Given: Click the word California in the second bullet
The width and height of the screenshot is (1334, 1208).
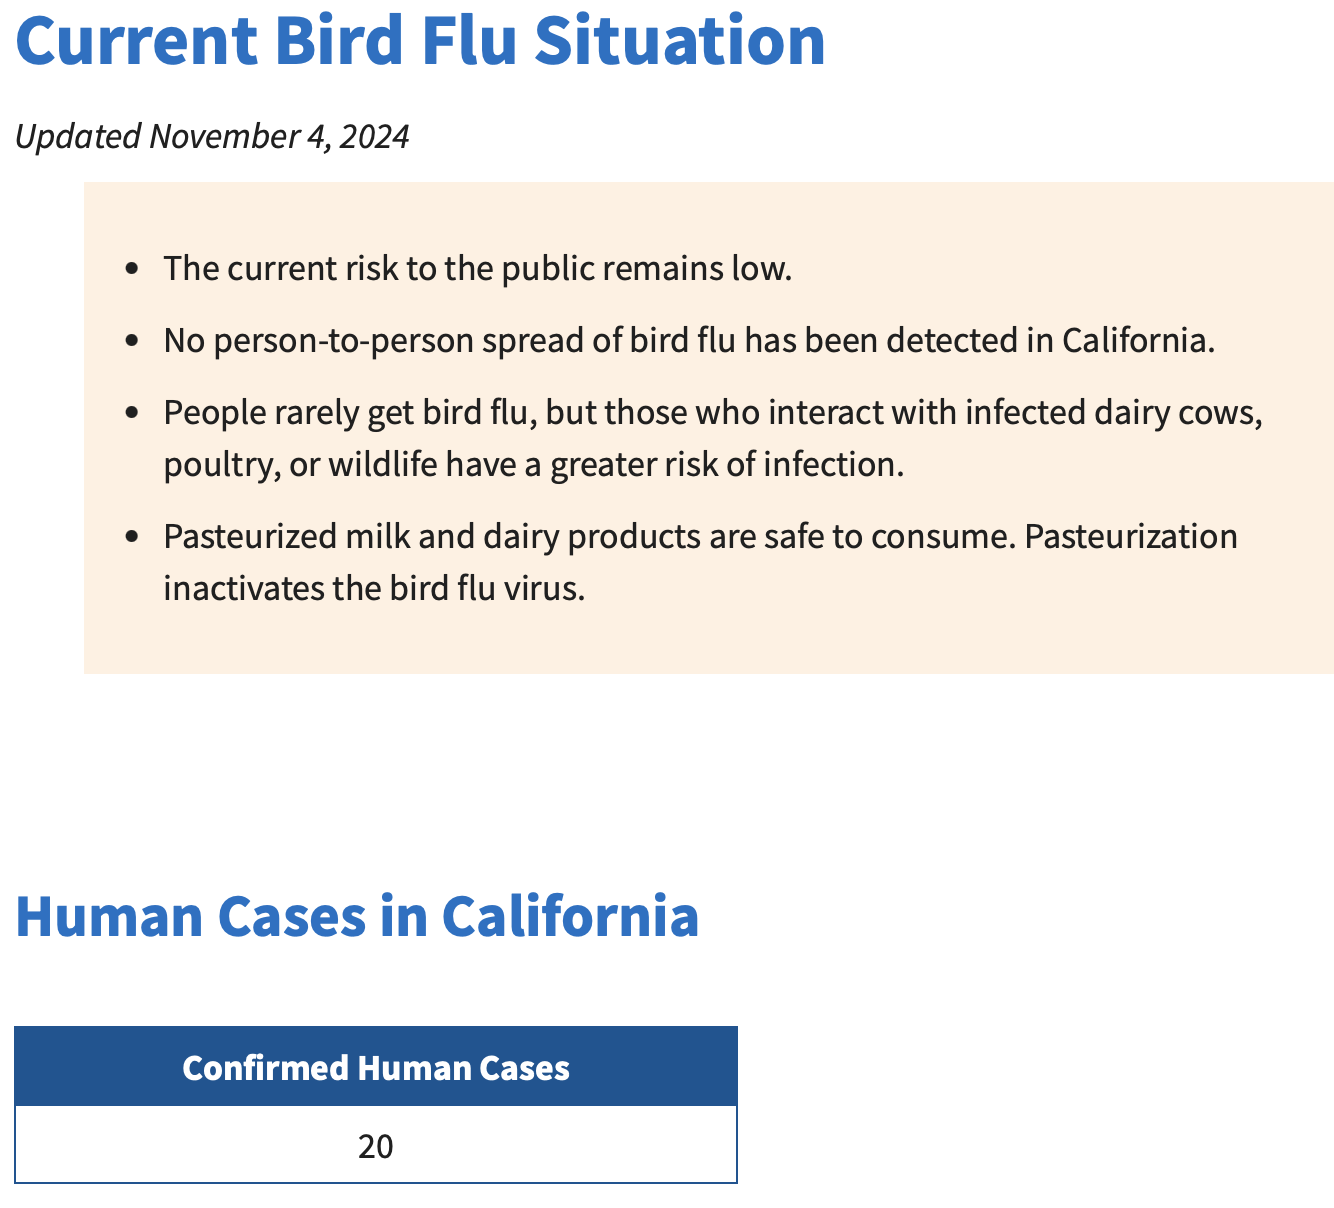Looking at the screenshot, I should [x=1138, y=341].
